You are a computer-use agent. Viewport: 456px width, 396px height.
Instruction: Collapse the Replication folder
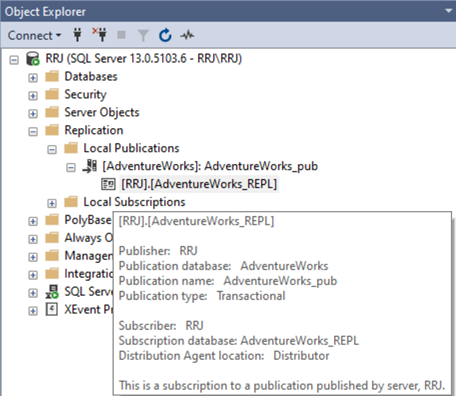click(x=33, y=132)
